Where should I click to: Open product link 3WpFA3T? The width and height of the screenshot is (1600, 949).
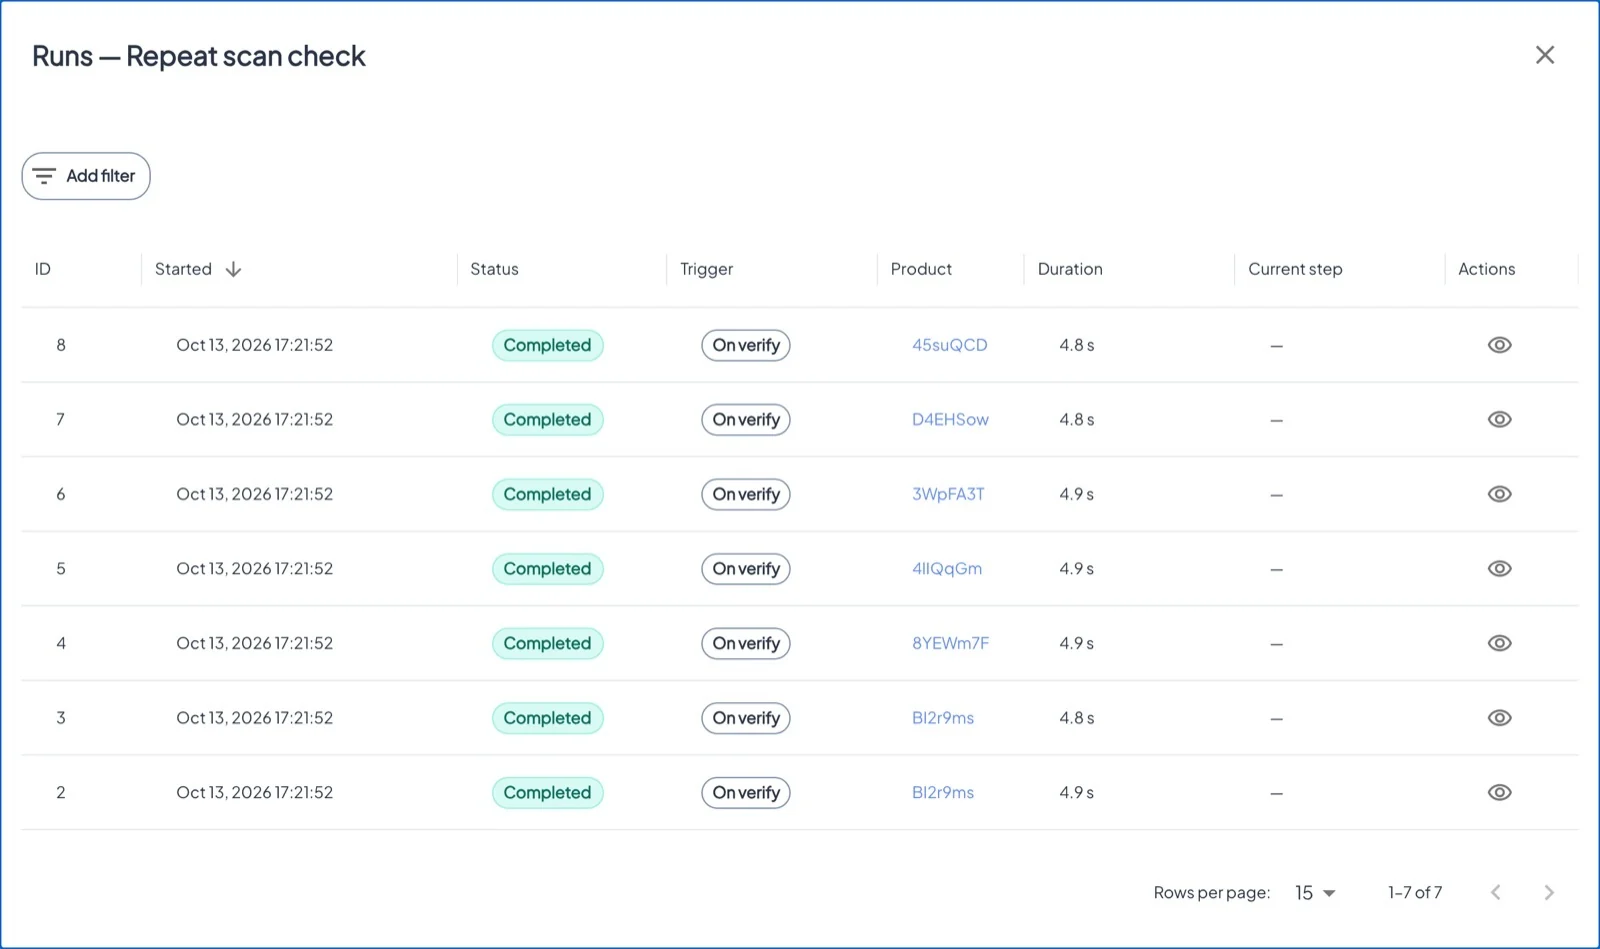click(x=948, y=494)
